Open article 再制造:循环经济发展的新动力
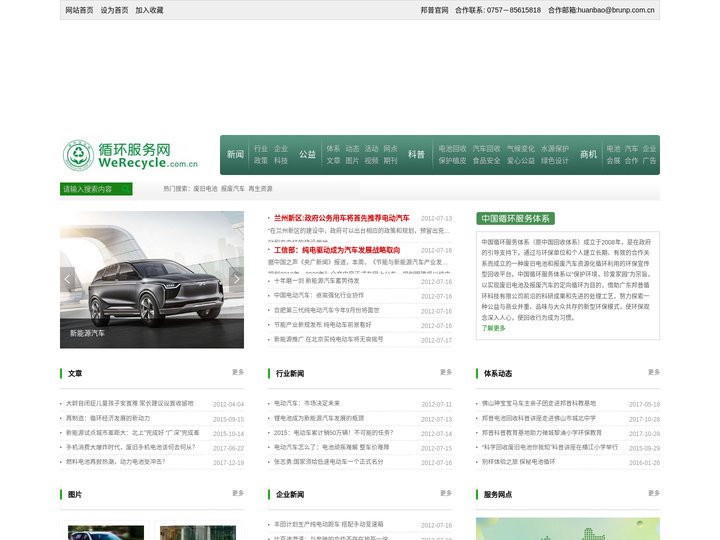 [108, 418]
